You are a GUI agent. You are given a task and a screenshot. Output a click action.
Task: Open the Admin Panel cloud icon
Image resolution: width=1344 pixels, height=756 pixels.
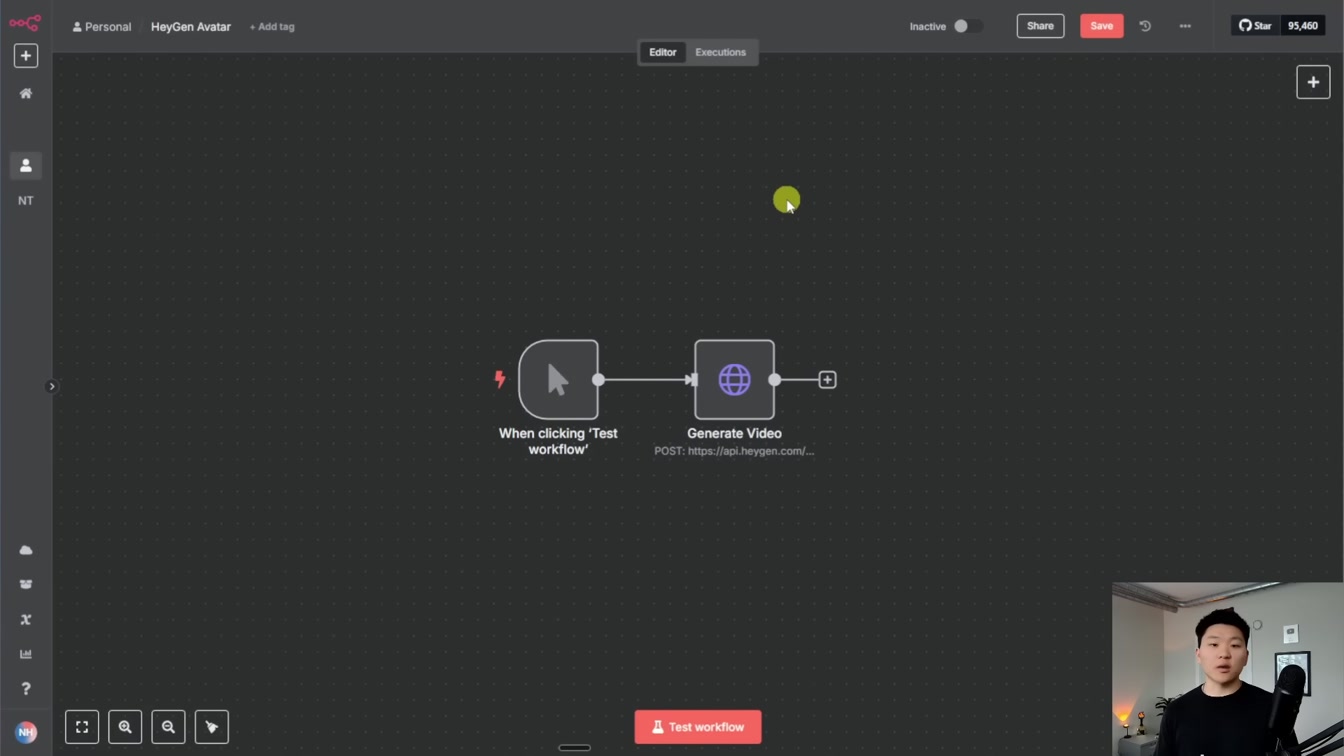click(26, 550)
